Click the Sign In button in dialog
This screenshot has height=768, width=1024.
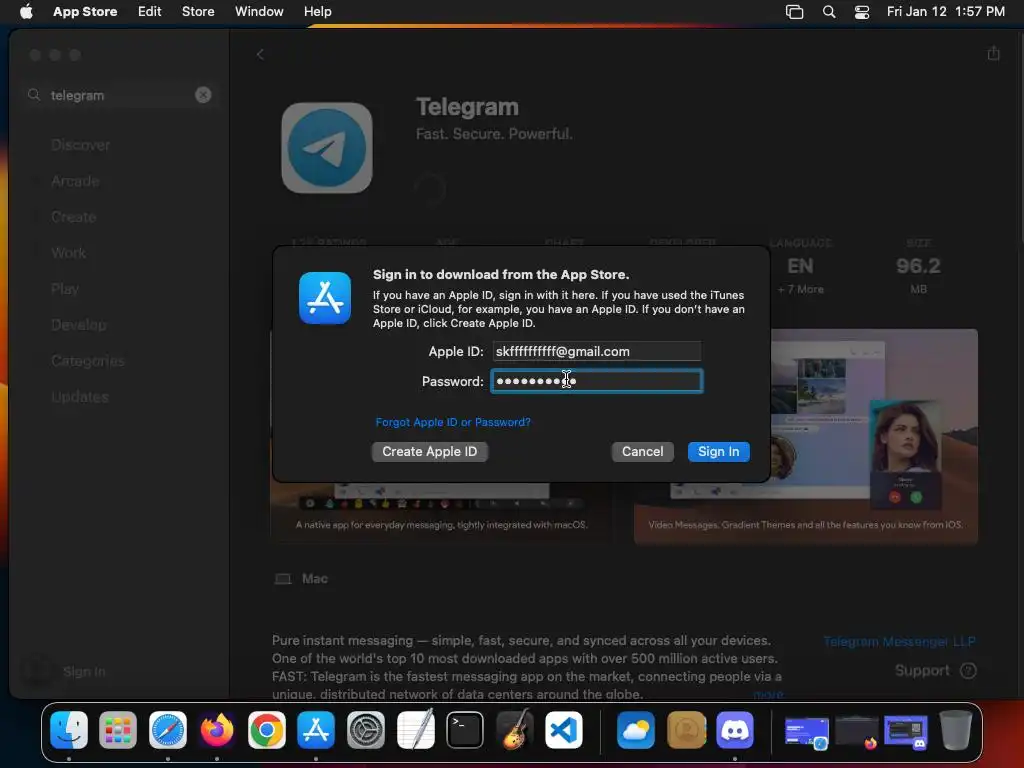(718, 451)
